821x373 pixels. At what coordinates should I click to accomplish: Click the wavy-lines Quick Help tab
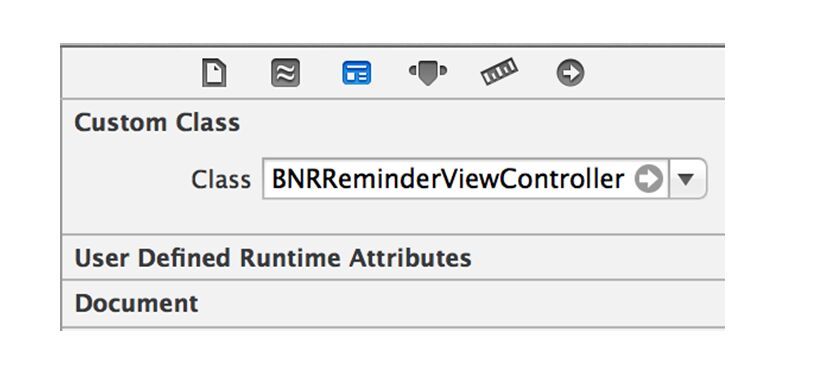pyautogui.click(x=285, y=73)
